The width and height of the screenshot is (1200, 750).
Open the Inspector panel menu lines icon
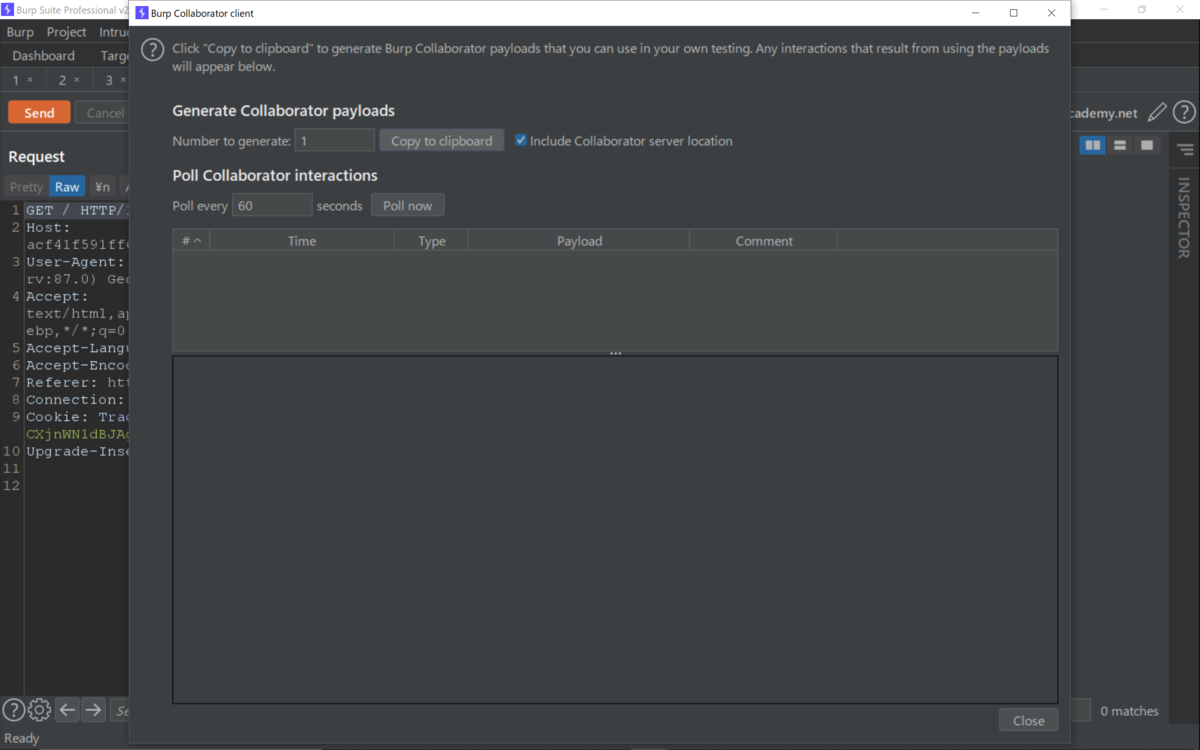pos(1185,150)
